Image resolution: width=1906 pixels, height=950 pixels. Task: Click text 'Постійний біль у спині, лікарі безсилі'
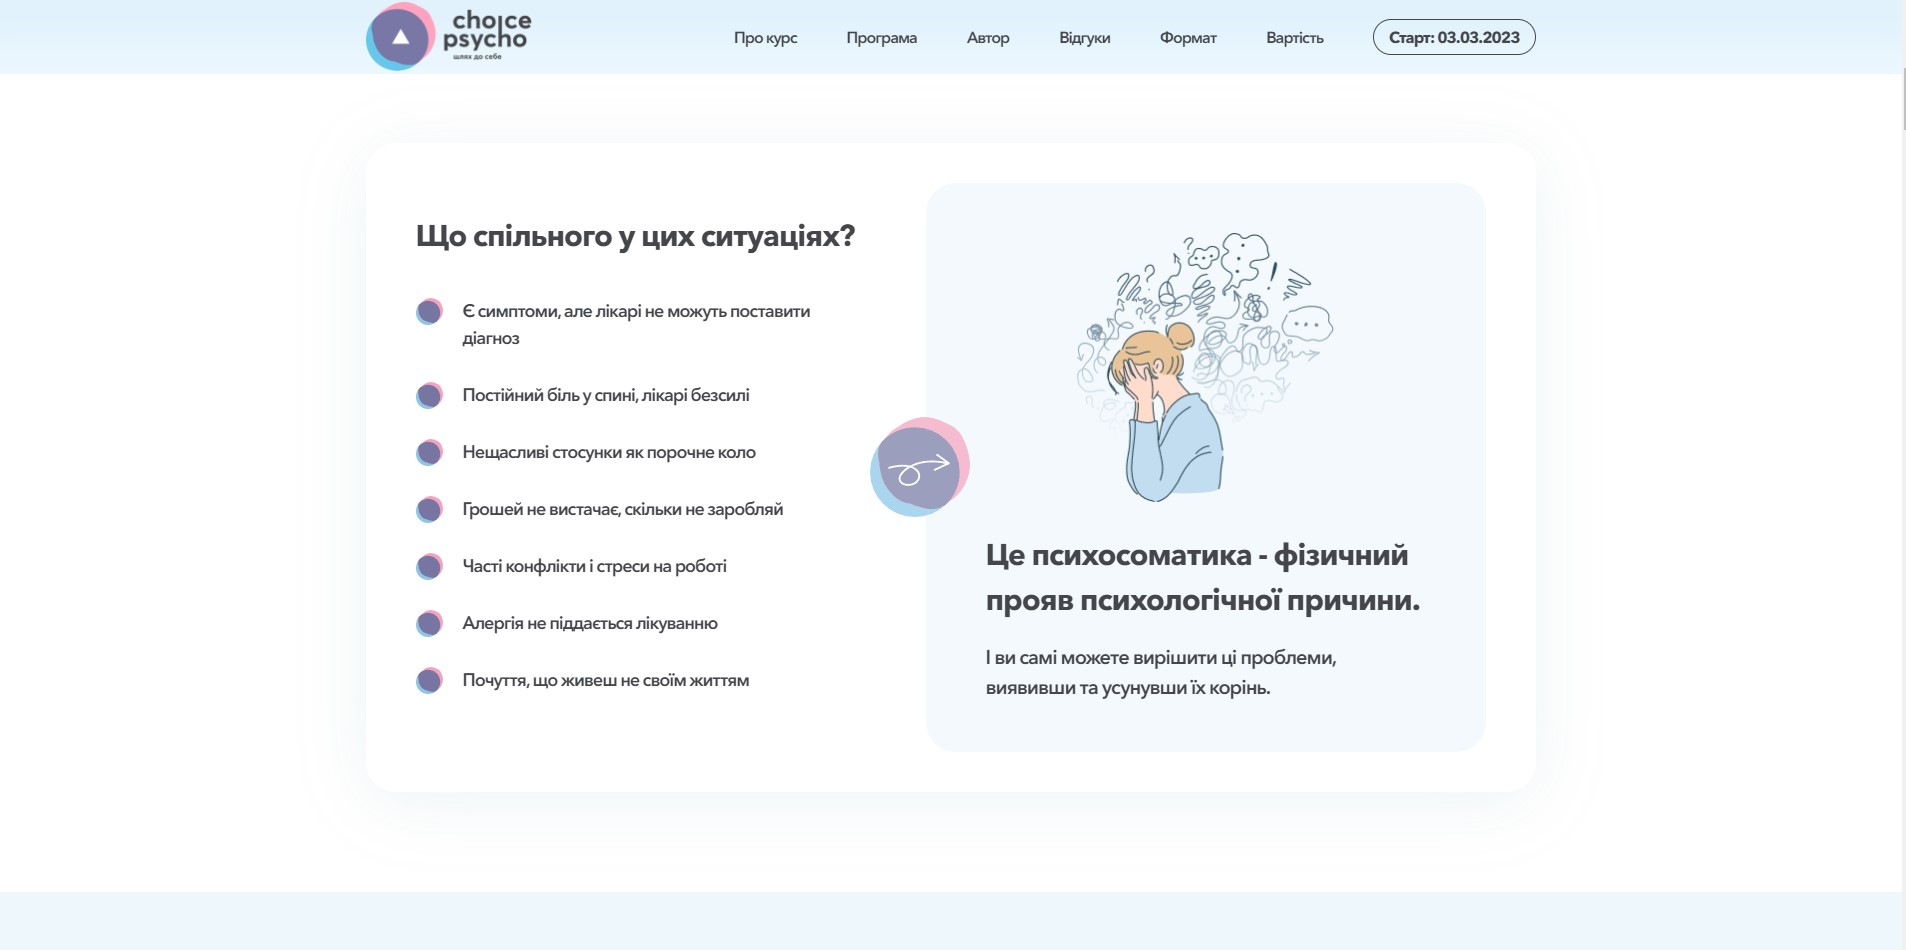[x=606, y=395]
